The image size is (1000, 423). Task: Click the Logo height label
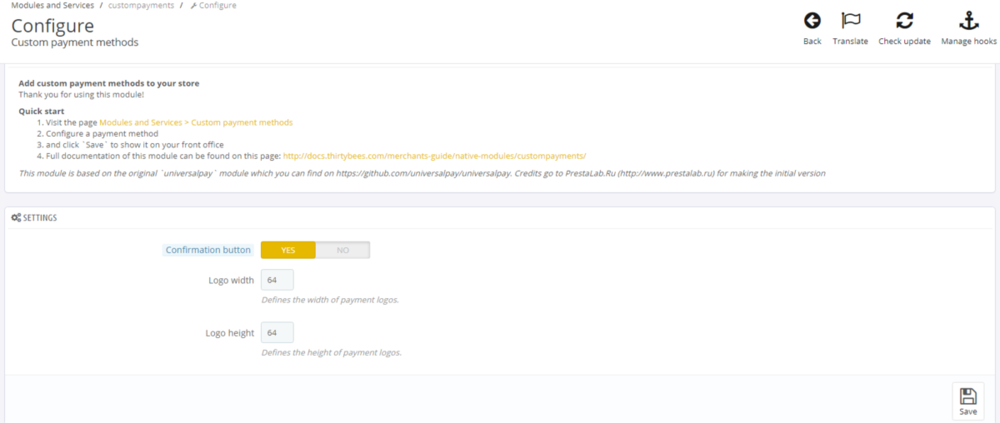point(230,333)
